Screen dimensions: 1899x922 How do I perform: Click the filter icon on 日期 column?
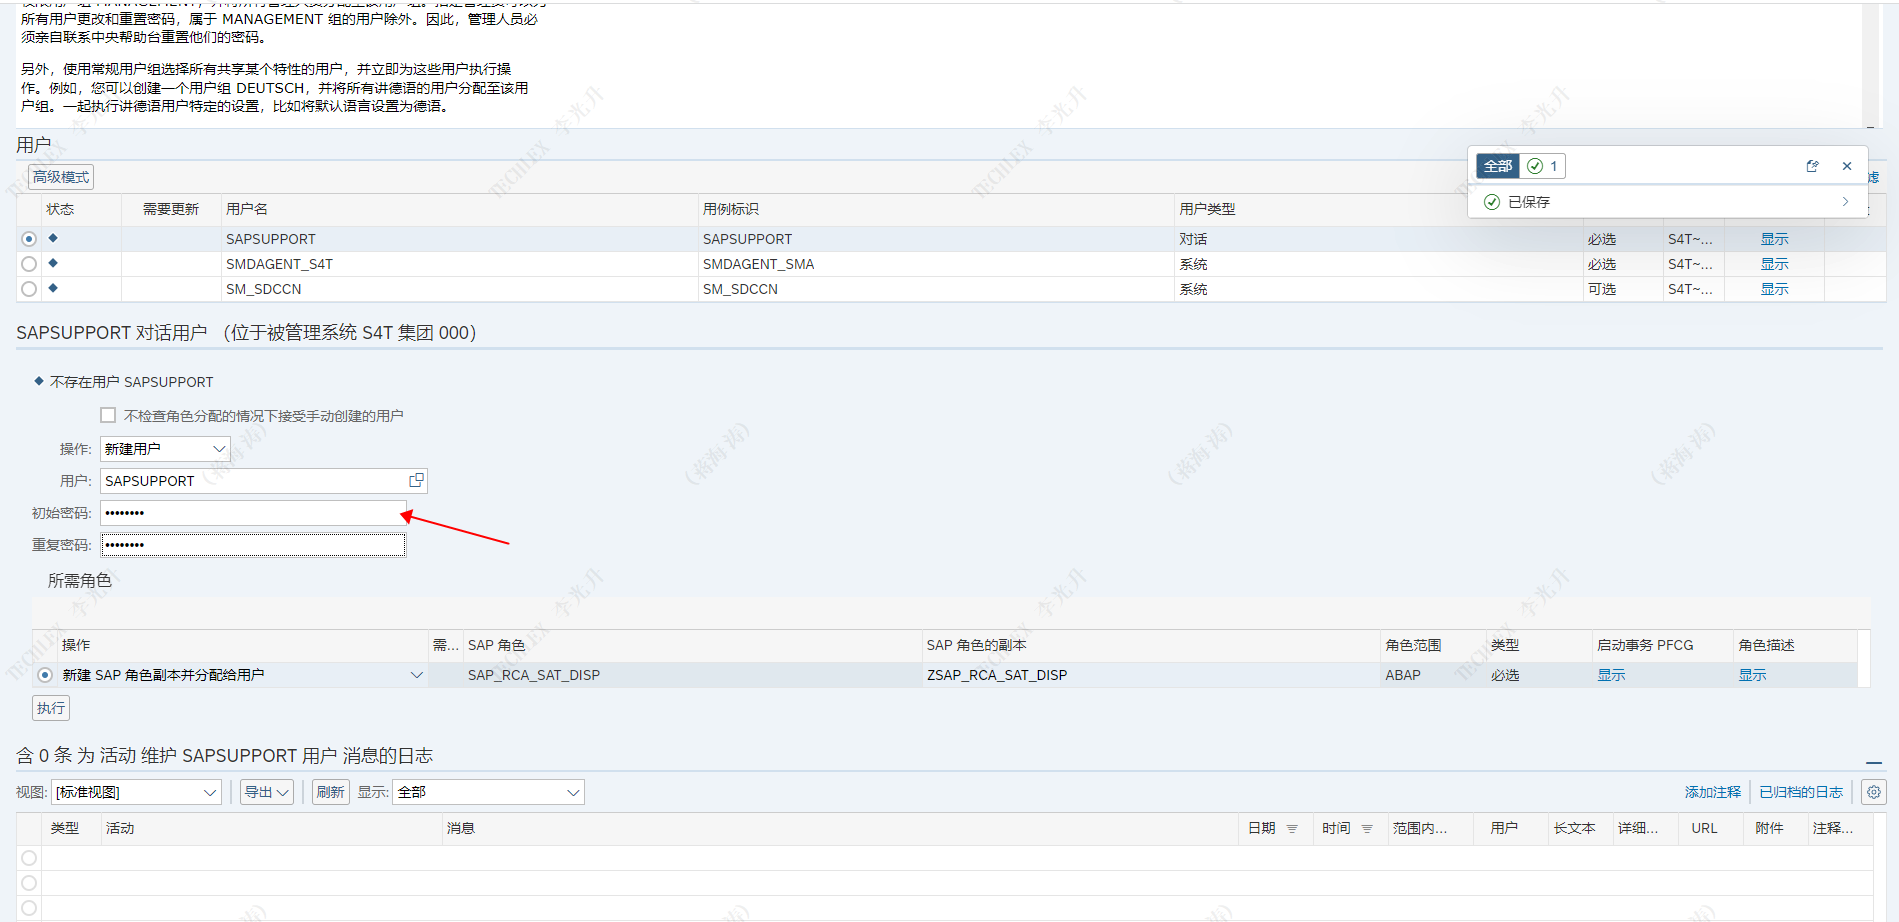pos(1292,829)
